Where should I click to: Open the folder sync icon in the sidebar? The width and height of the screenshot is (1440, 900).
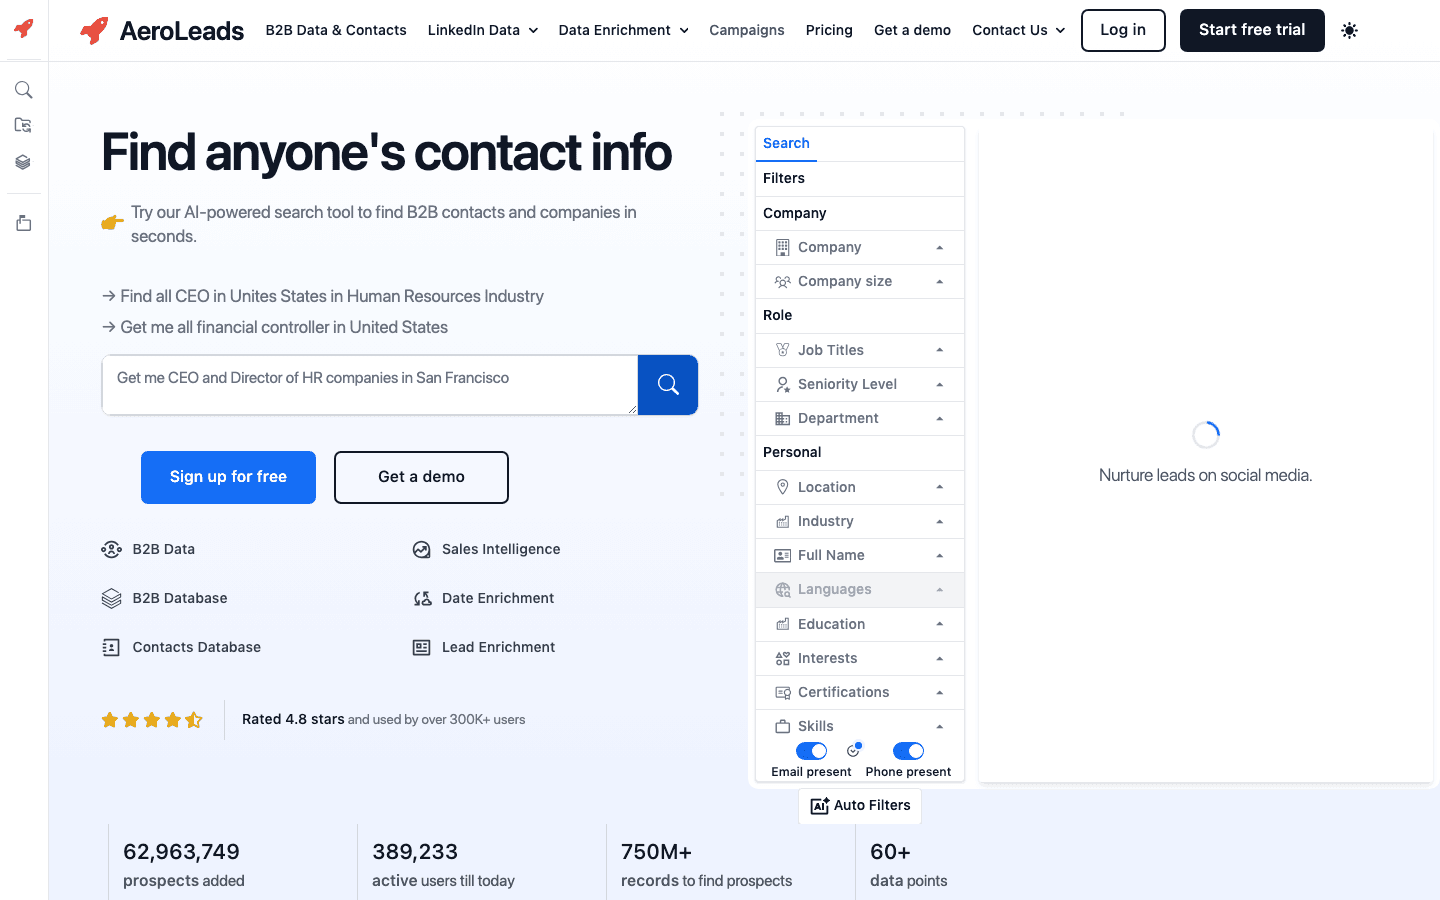[x=24, y=126]
